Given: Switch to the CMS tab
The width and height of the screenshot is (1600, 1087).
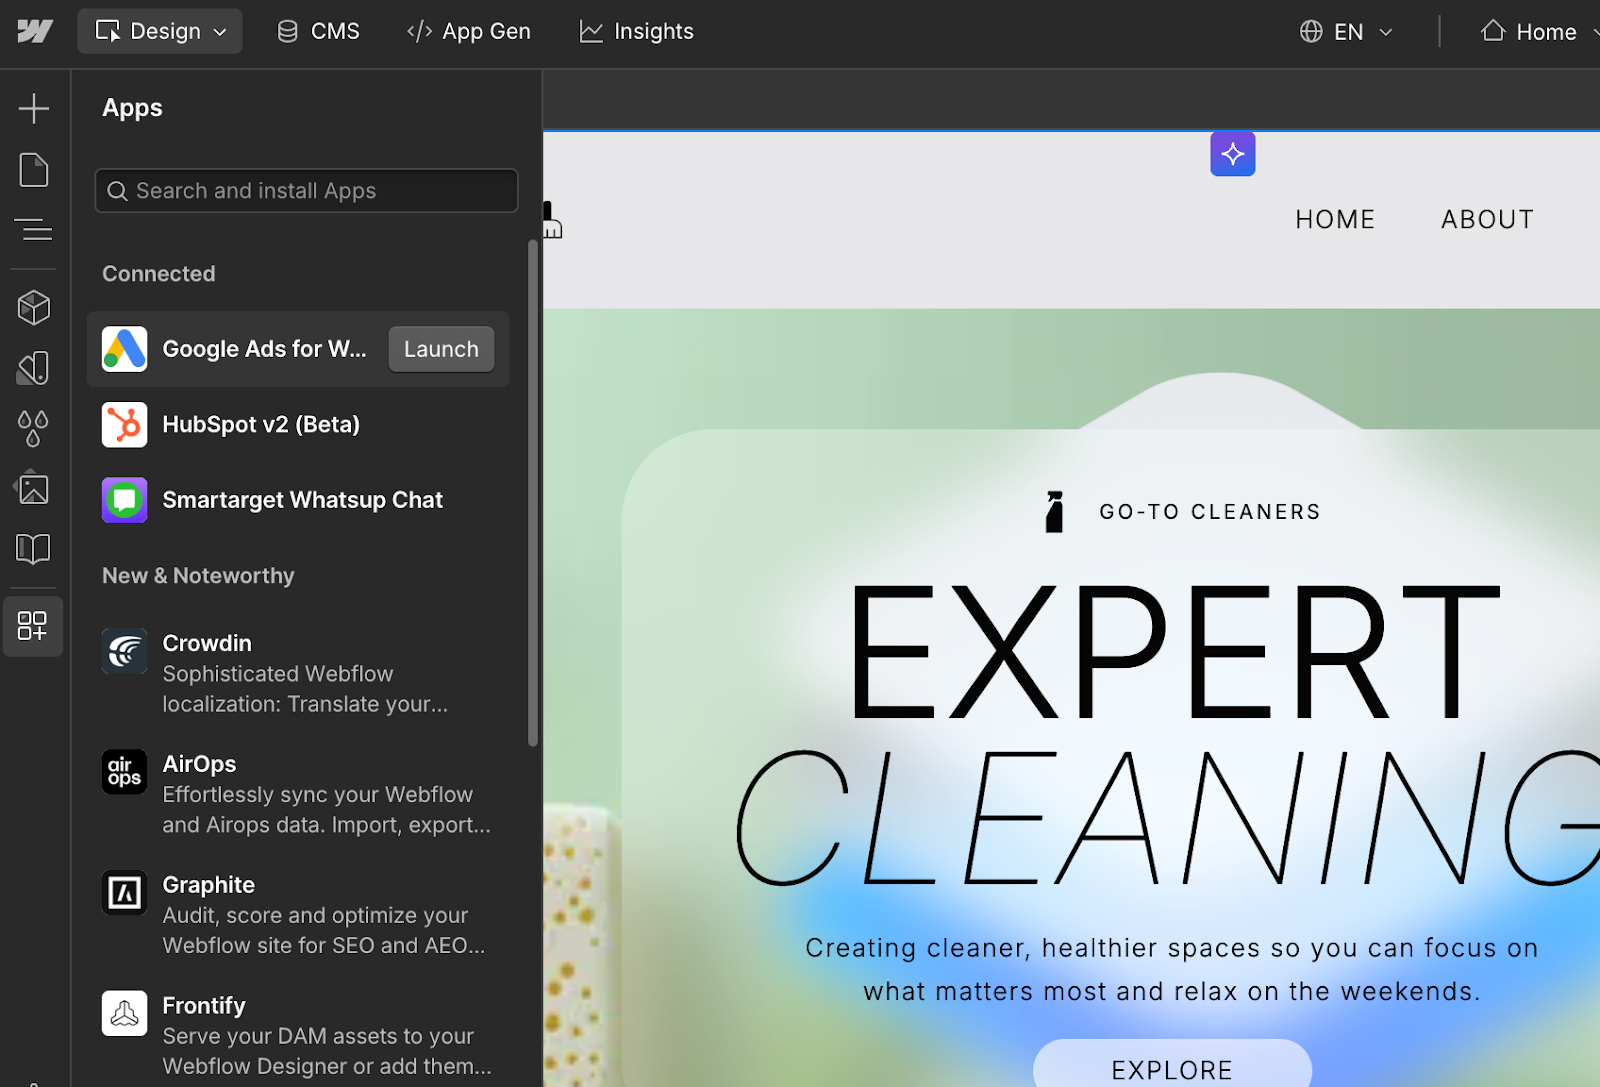Looking at the screenshot, I should pyautogui.click(x=318, y=32).
